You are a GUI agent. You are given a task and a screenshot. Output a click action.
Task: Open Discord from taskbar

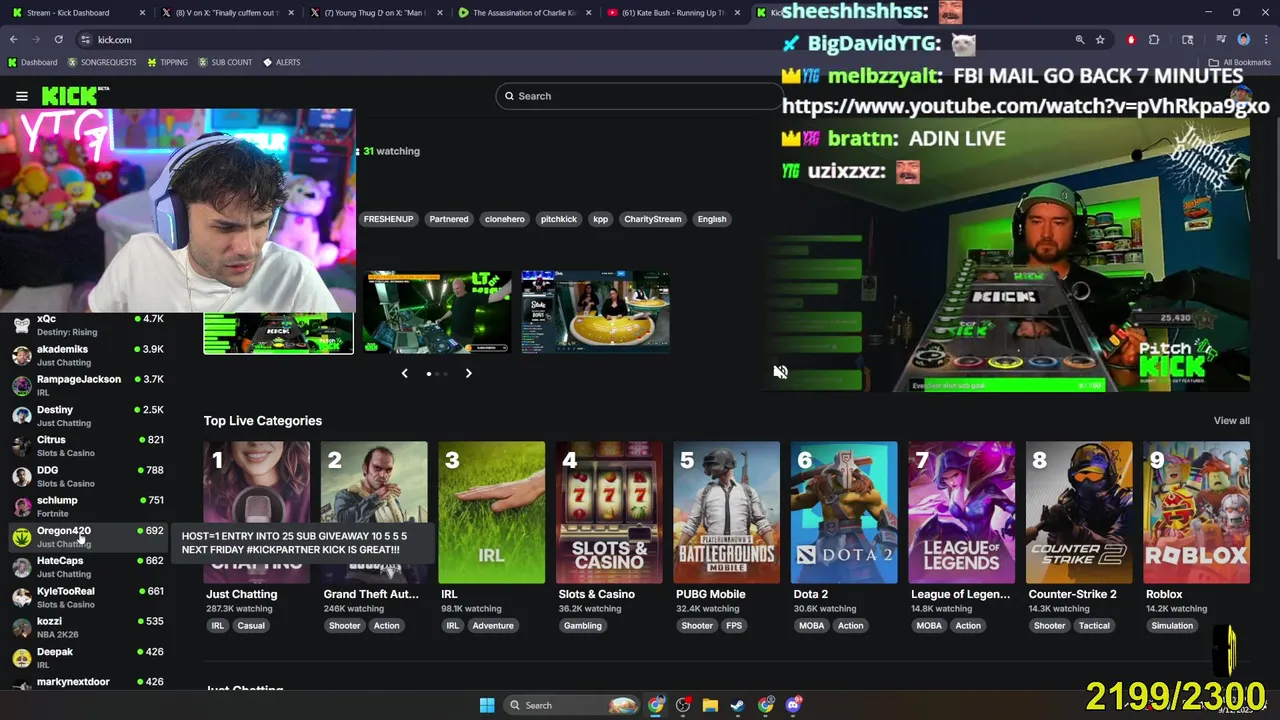(x=794, y=705)
